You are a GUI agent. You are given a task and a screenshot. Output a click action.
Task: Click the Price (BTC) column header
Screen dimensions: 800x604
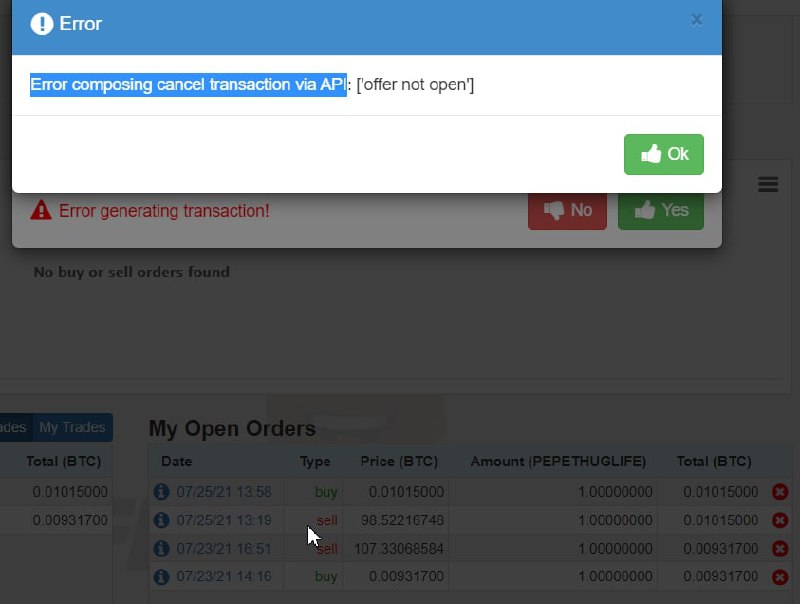[x=399, y=461]
